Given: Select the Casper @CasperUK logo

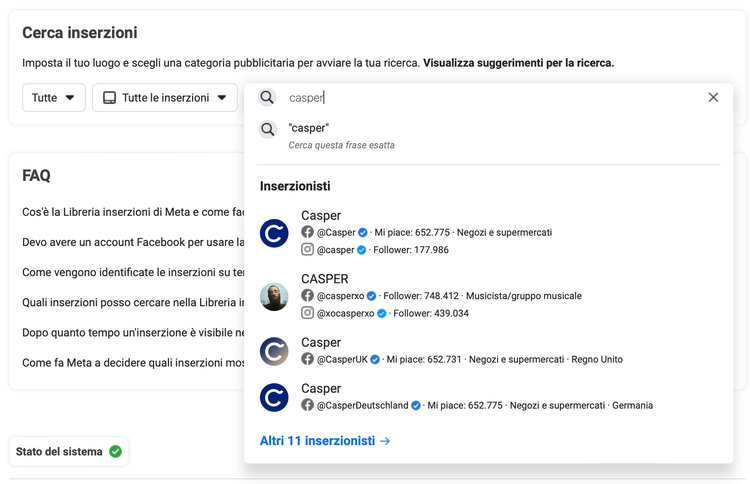Looking at the screenshot, I should (274, 352).
